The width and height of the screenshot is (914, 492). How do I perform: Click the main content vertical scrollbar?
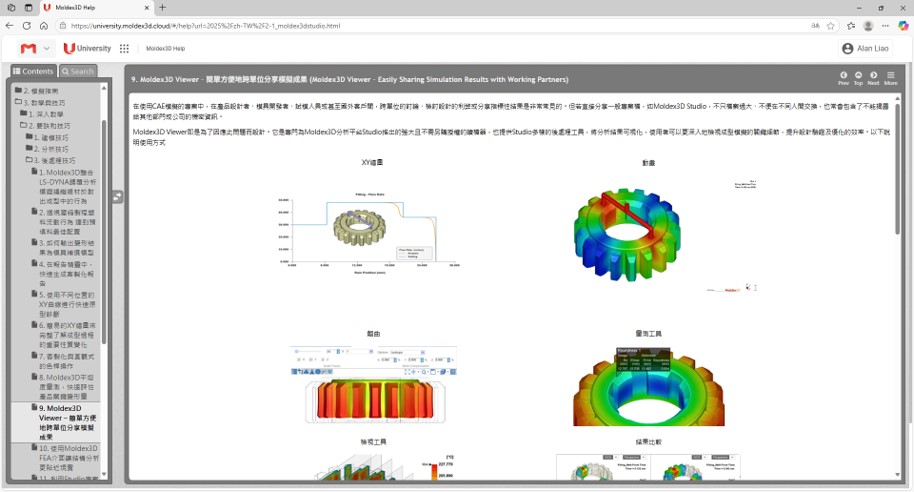[x=898, y=169]
